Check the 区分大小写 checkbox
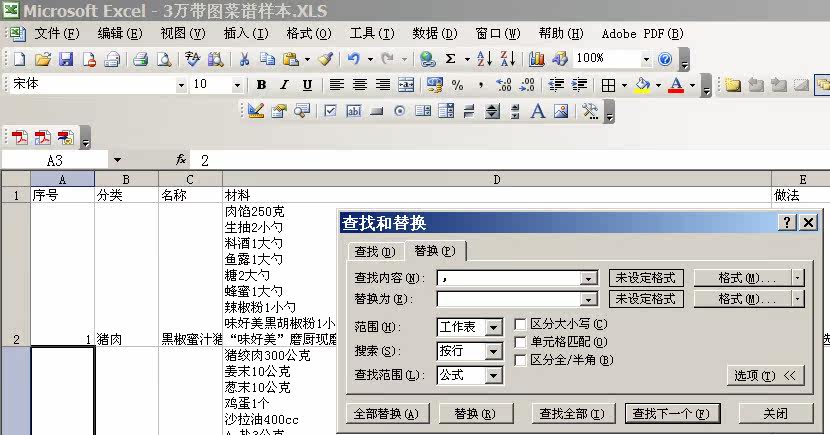830x435 pixels. point(520,324)
